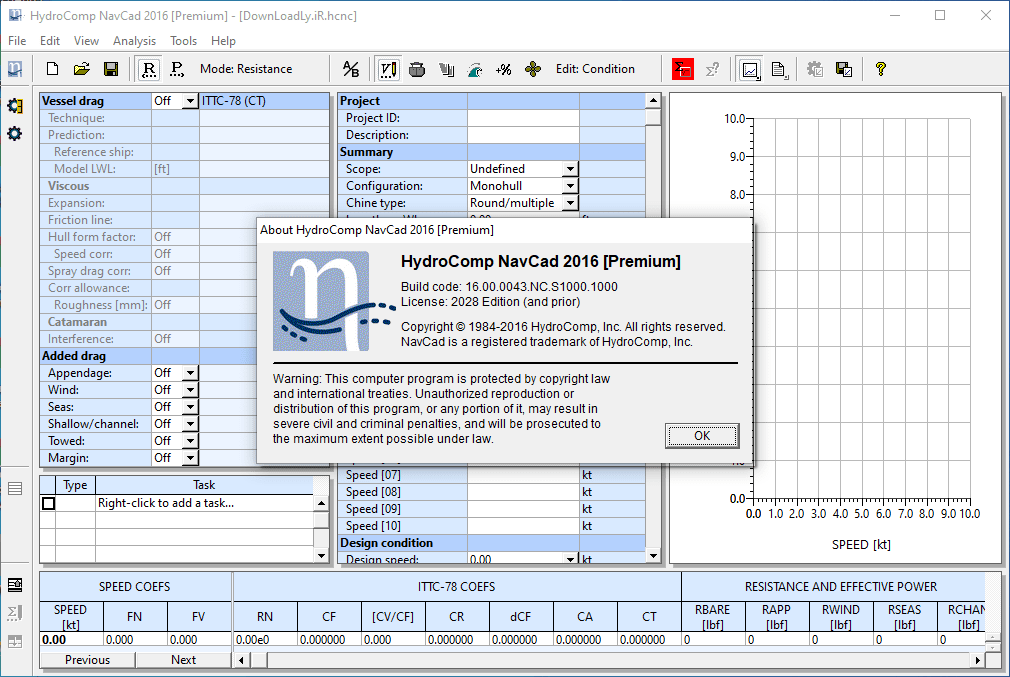Click the gear settings toolbar icon
This screenshot has width=1010, height=677.
click(815, 69)
